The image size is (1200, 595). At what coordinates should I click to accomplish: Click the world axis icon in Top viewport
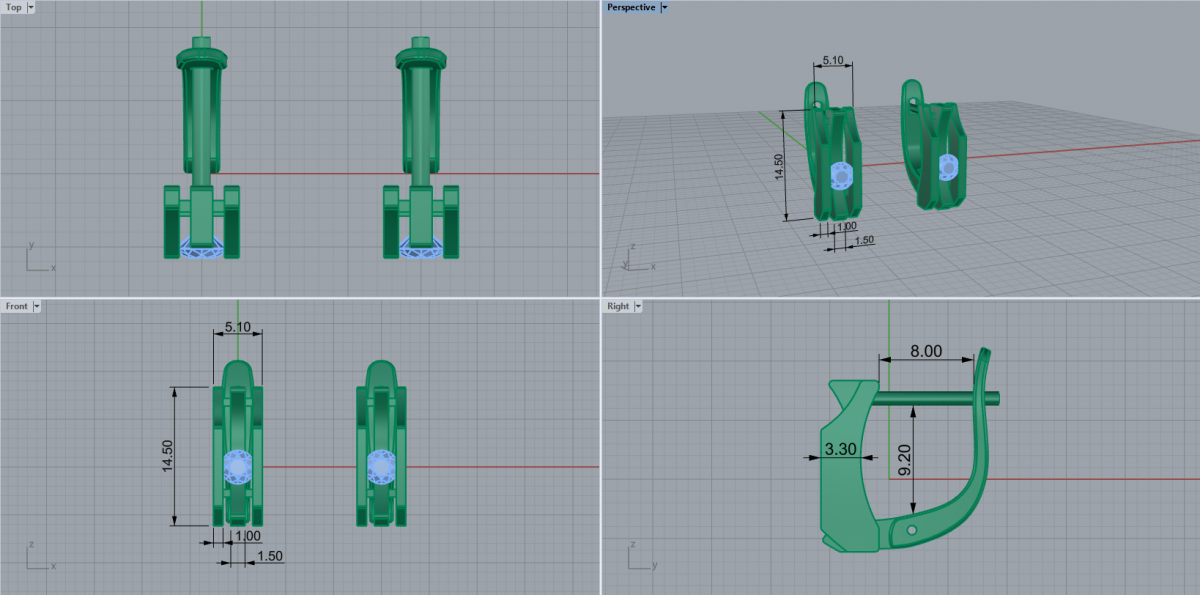tap(38, 258)
